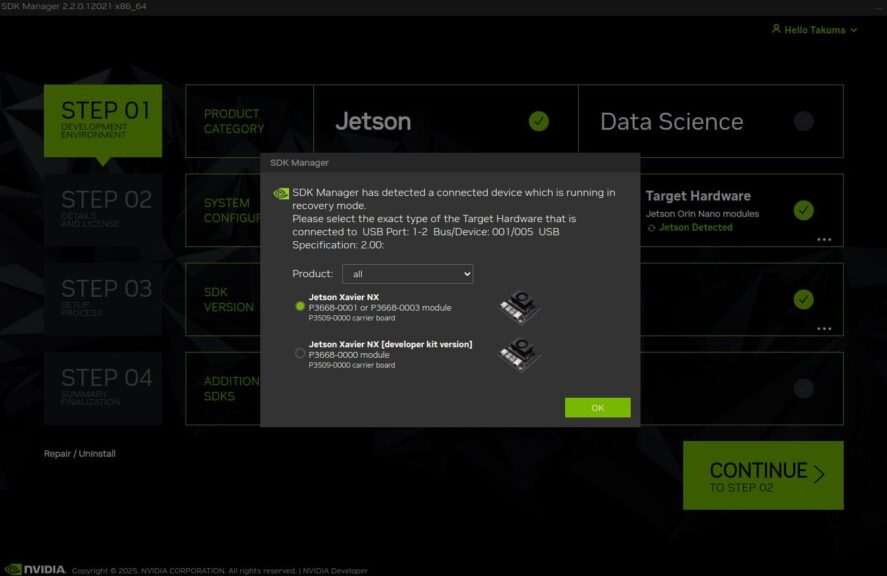This screenshot has width=887, height=576.
Task: Open the Product dropdown set to all
Action: (x=407, y=274)
